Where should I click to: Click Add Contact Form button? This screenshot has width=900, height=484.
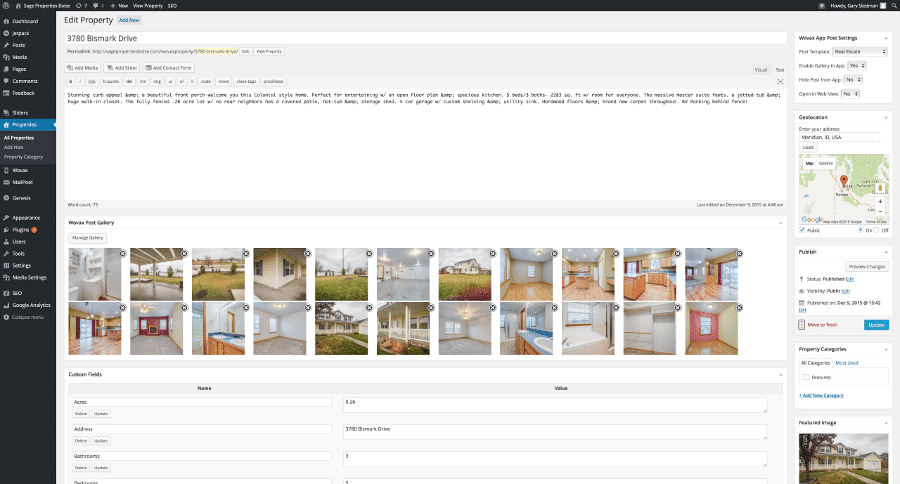click(168, 68)
